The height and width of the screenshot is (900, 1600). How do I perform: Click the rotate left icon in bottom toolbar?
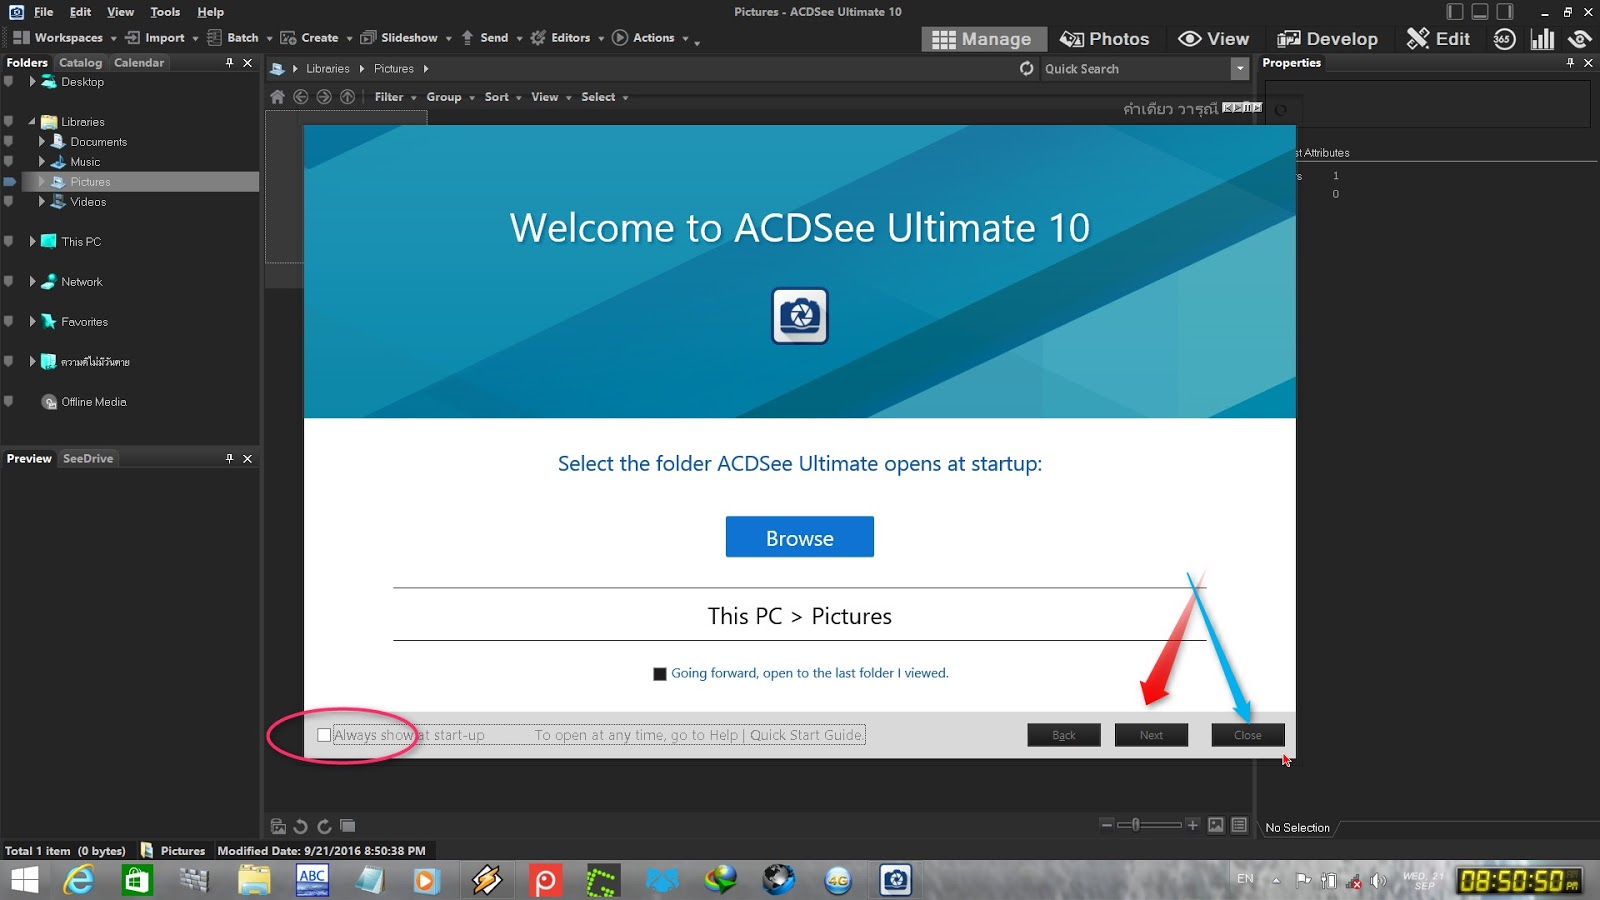tap(301, 826)
